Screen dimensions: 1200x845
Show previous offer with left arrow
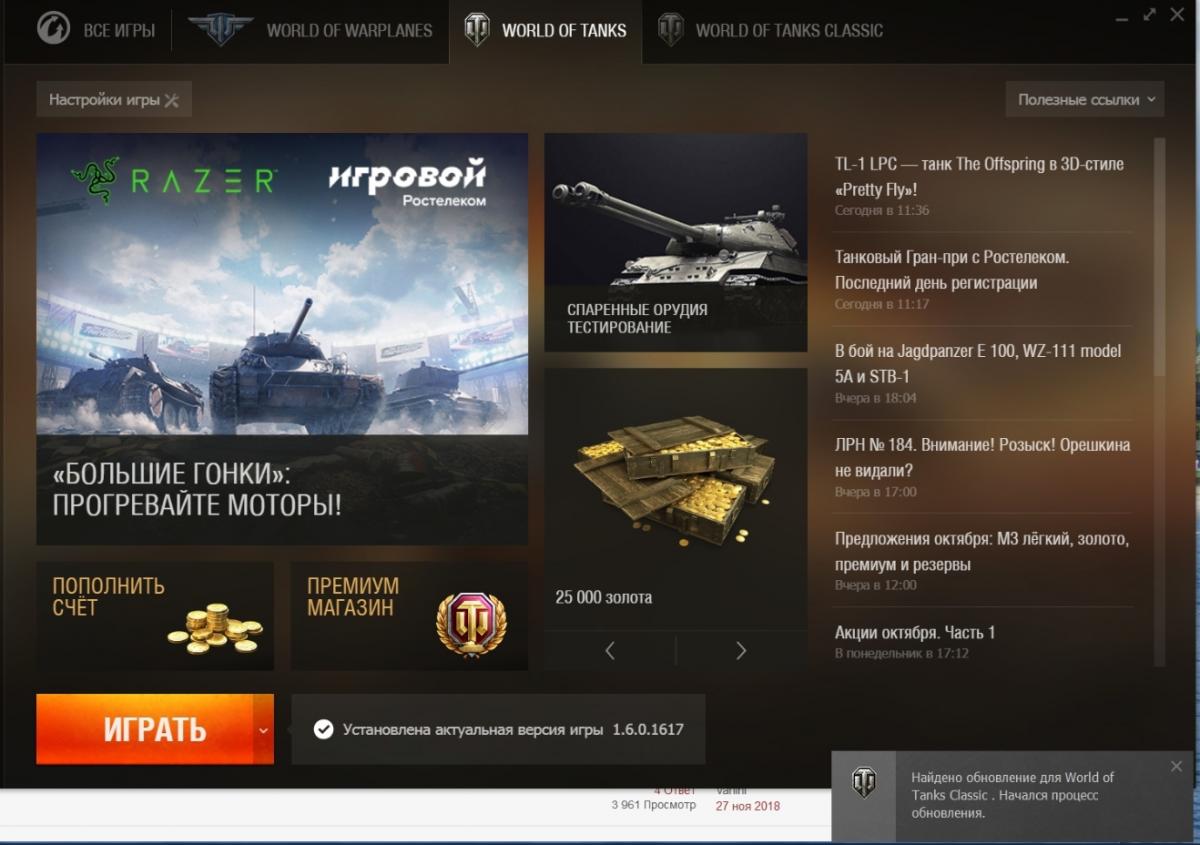(x=610, y=651)
